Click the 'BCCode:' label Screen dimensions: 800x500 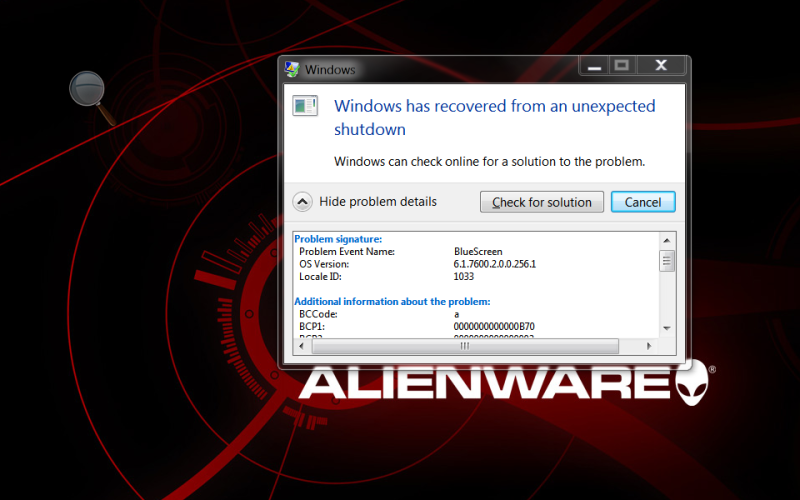318,314
